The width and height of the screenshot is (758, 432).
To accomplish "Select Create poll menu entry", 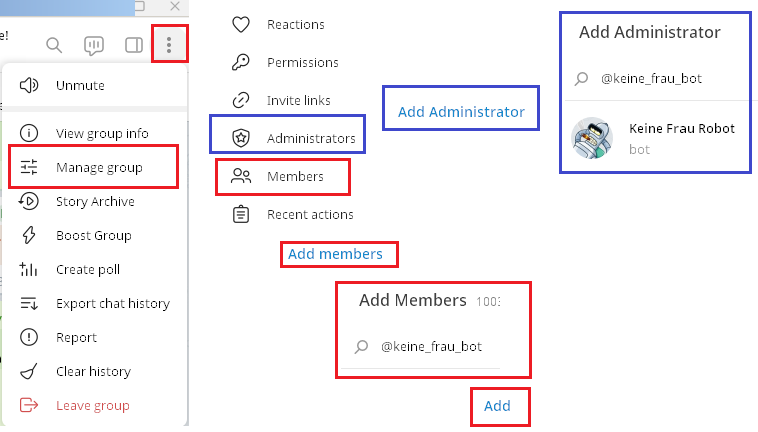I will pos(88,270).
